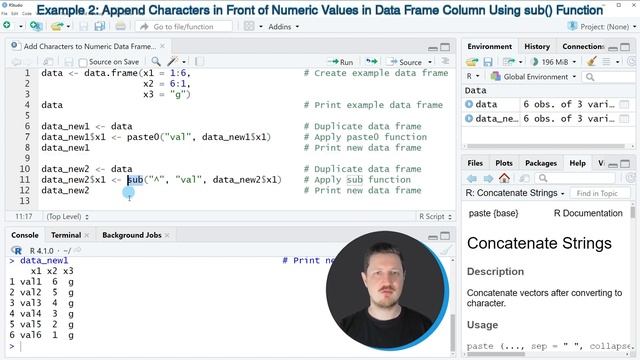Toggle Source on Save checkbox
This screenshot has width=640, height=360.
[83, 62]
